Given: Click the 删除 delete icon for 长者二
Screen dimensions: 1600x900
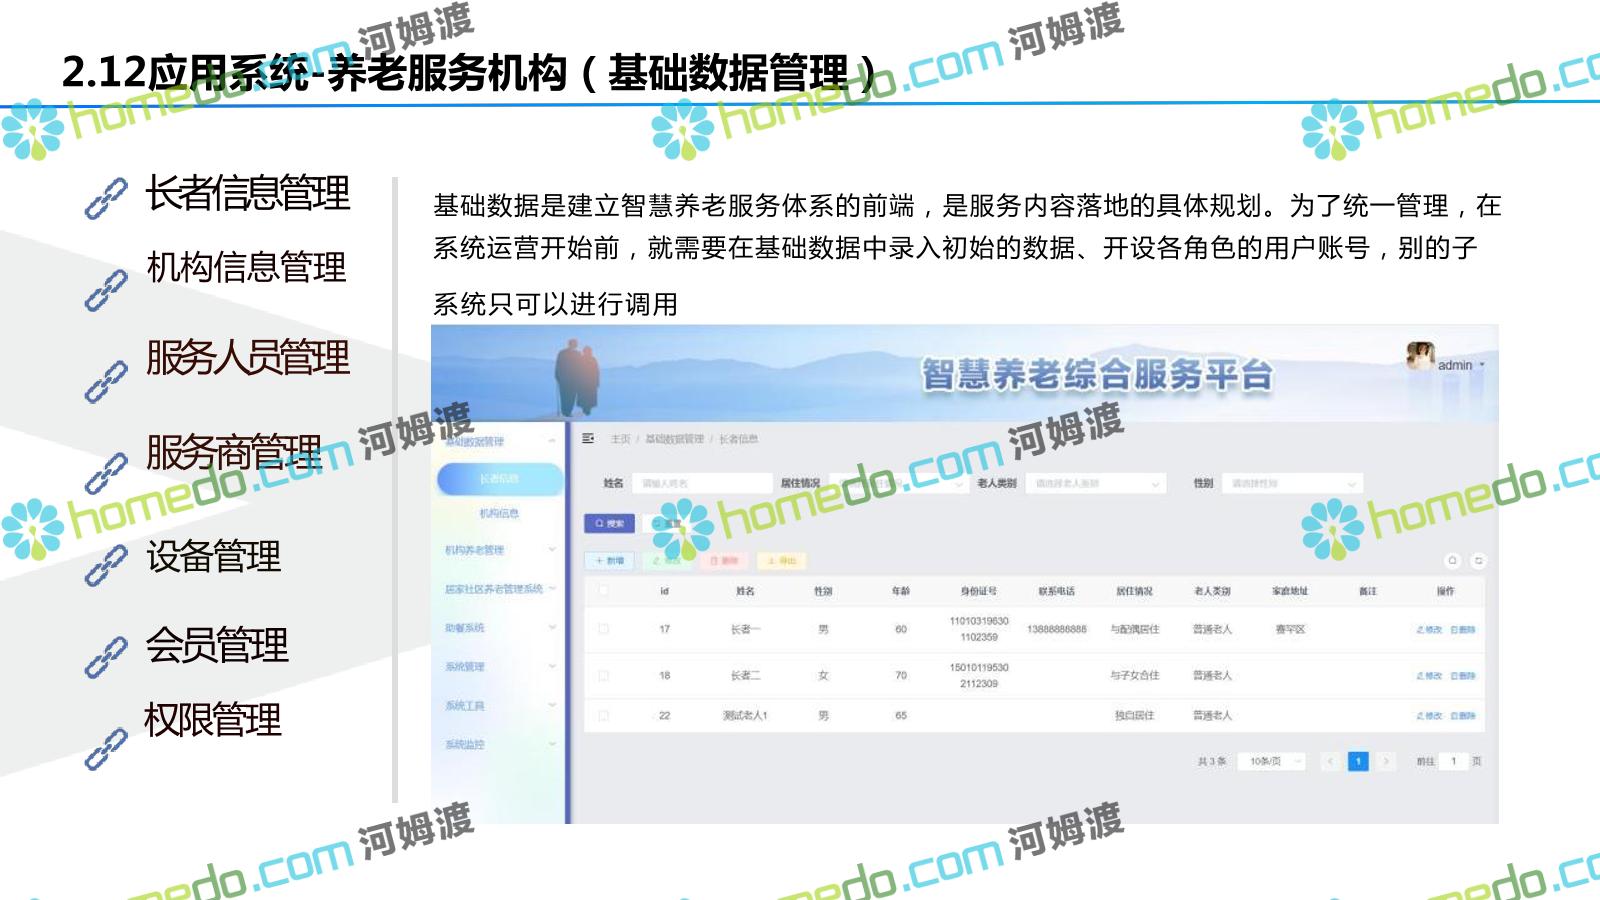Looking at the screenshot, I should (1463, 676).
